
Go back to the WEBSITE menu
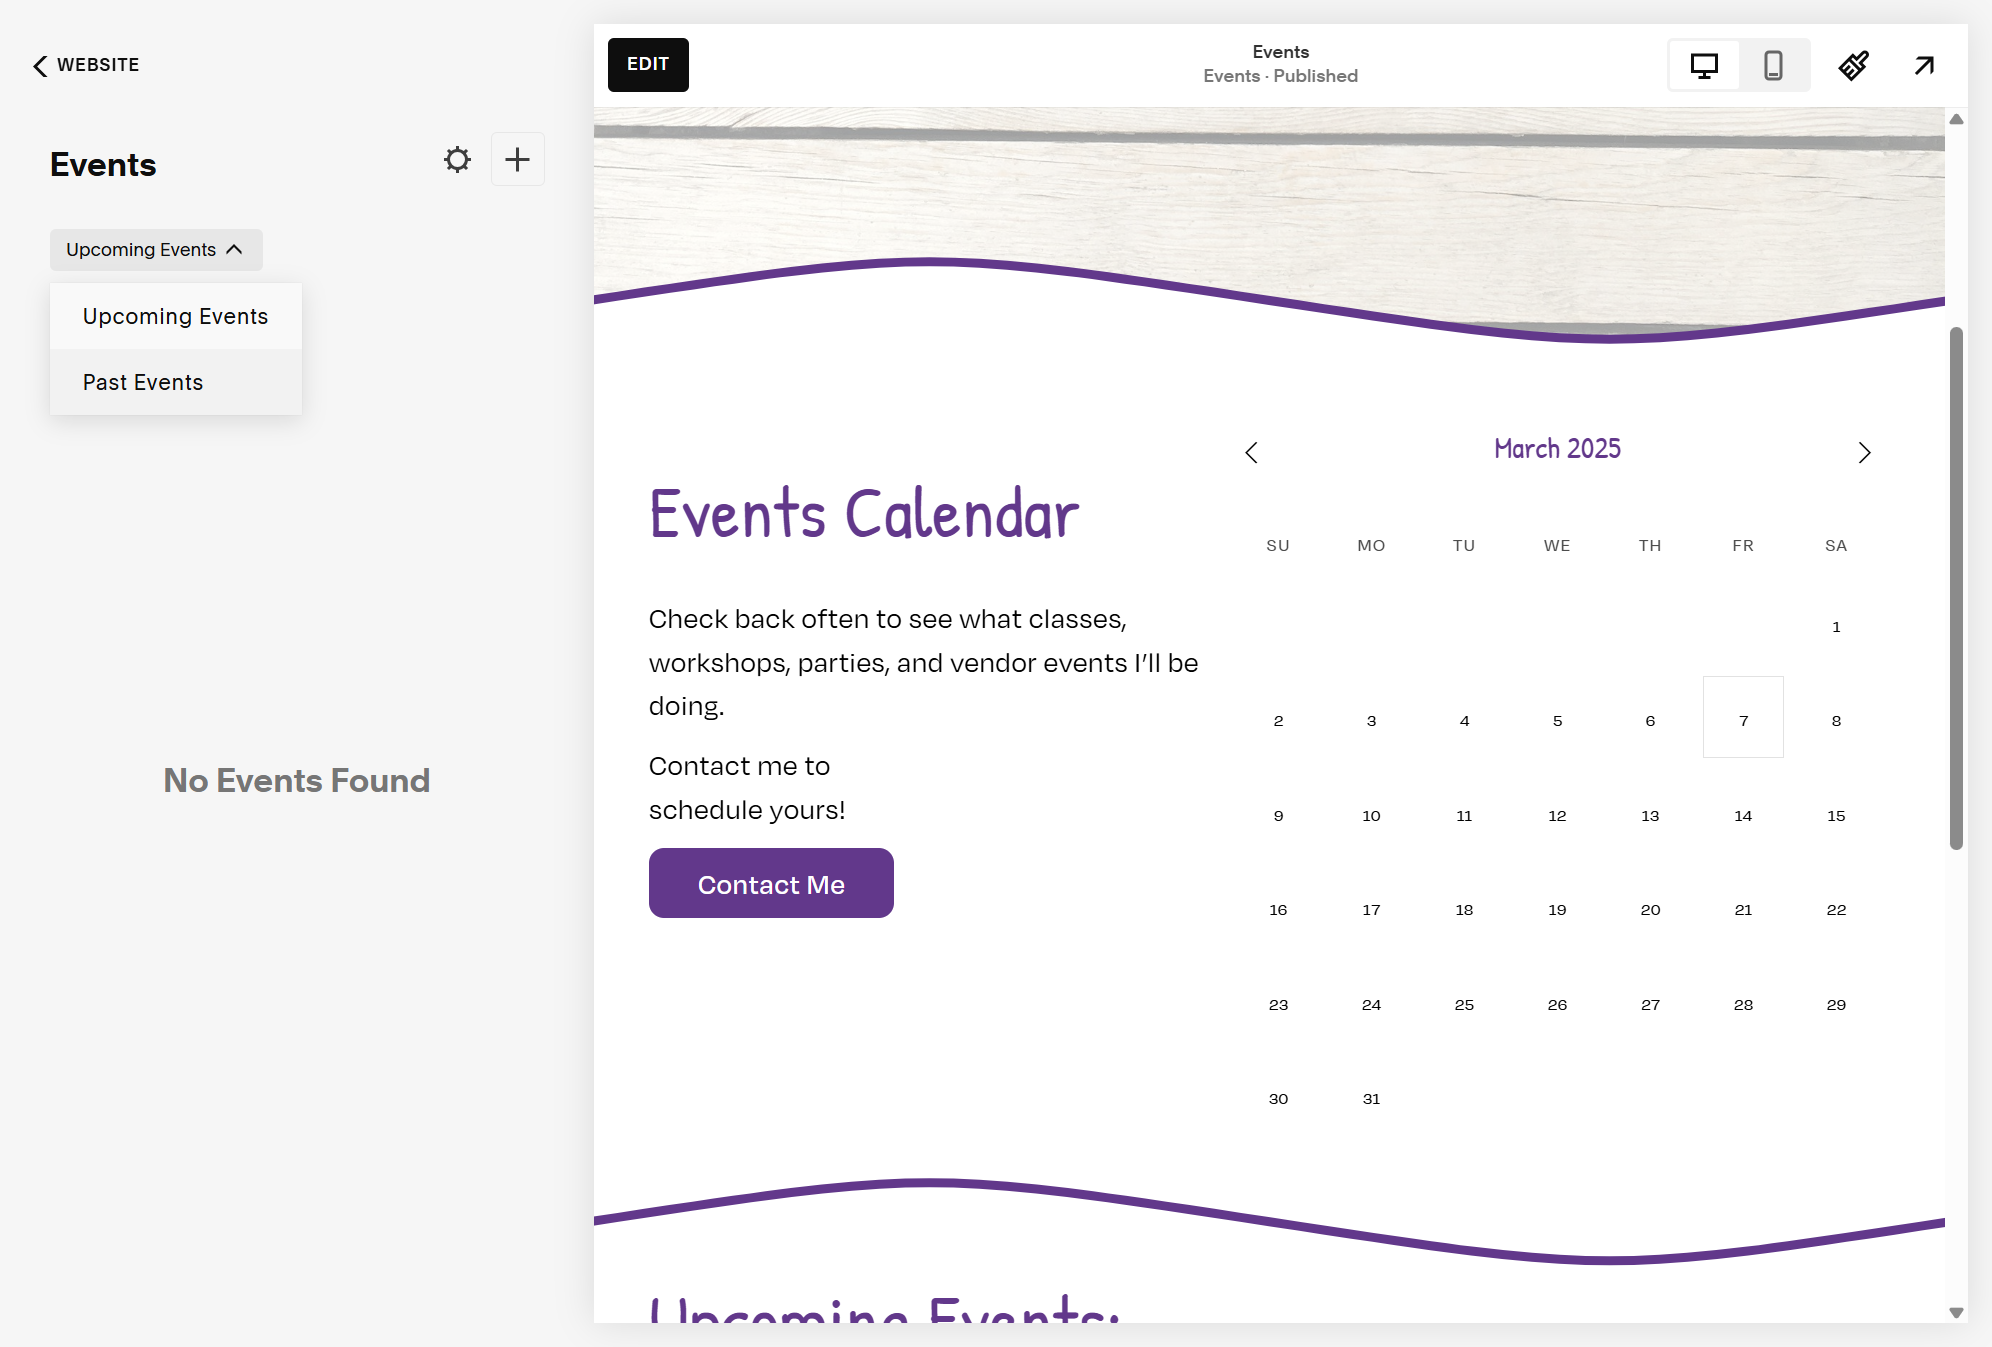(x=86, y=65)
